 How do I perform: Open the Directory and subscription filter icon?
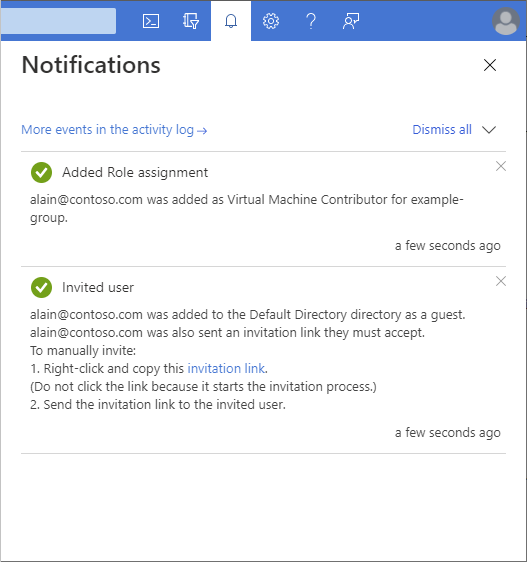click(191, 21)
